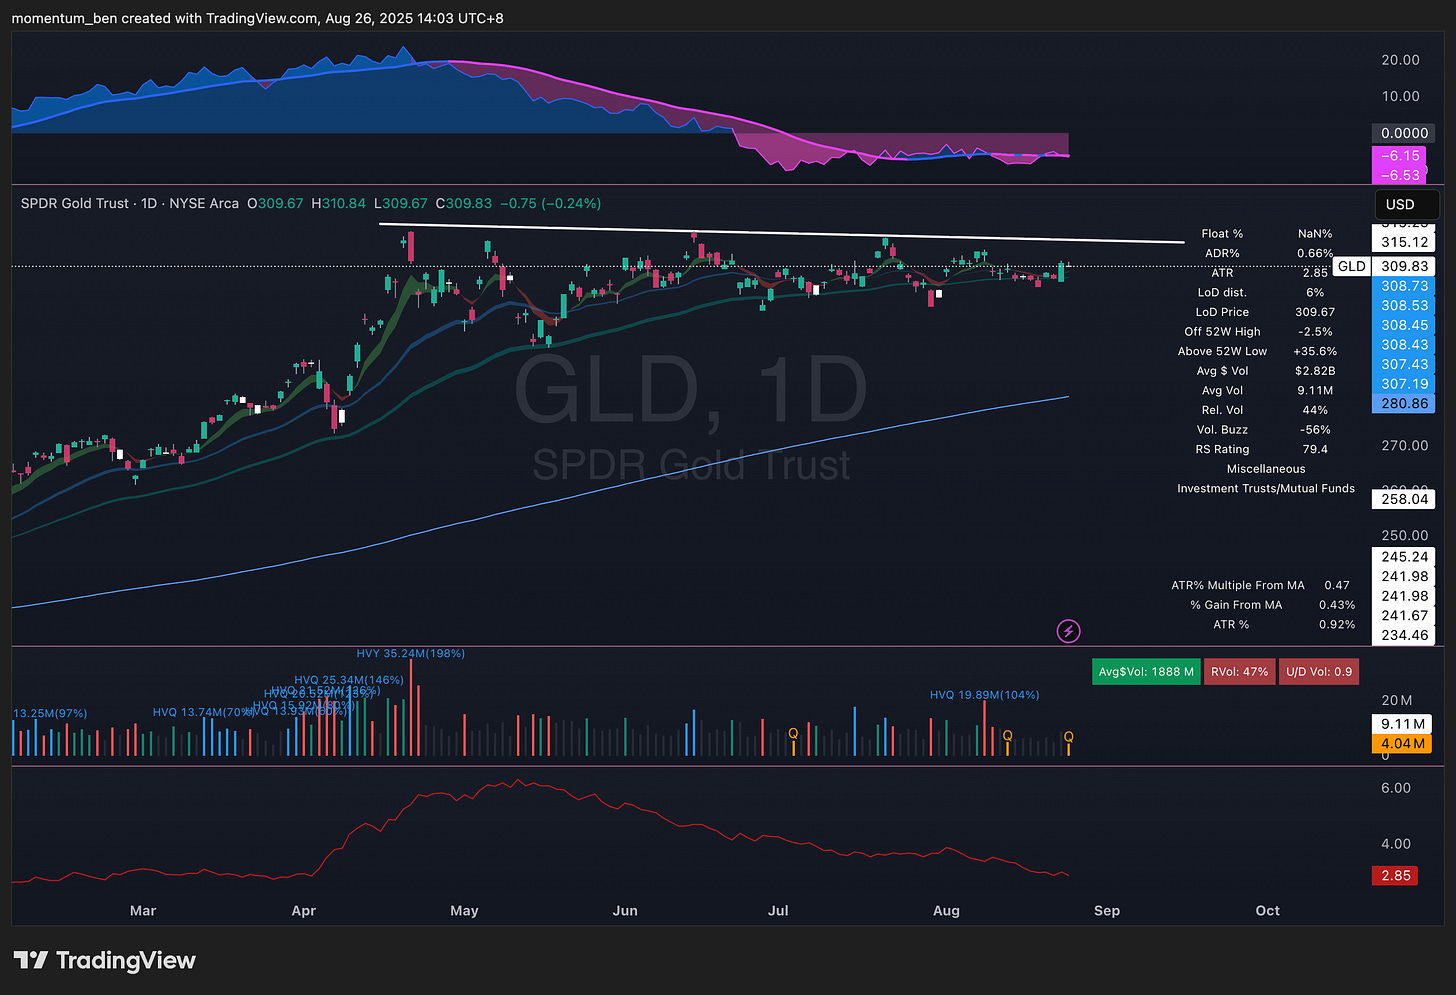Click the May label on time axis
The image size is (1456, 995).
464,911
